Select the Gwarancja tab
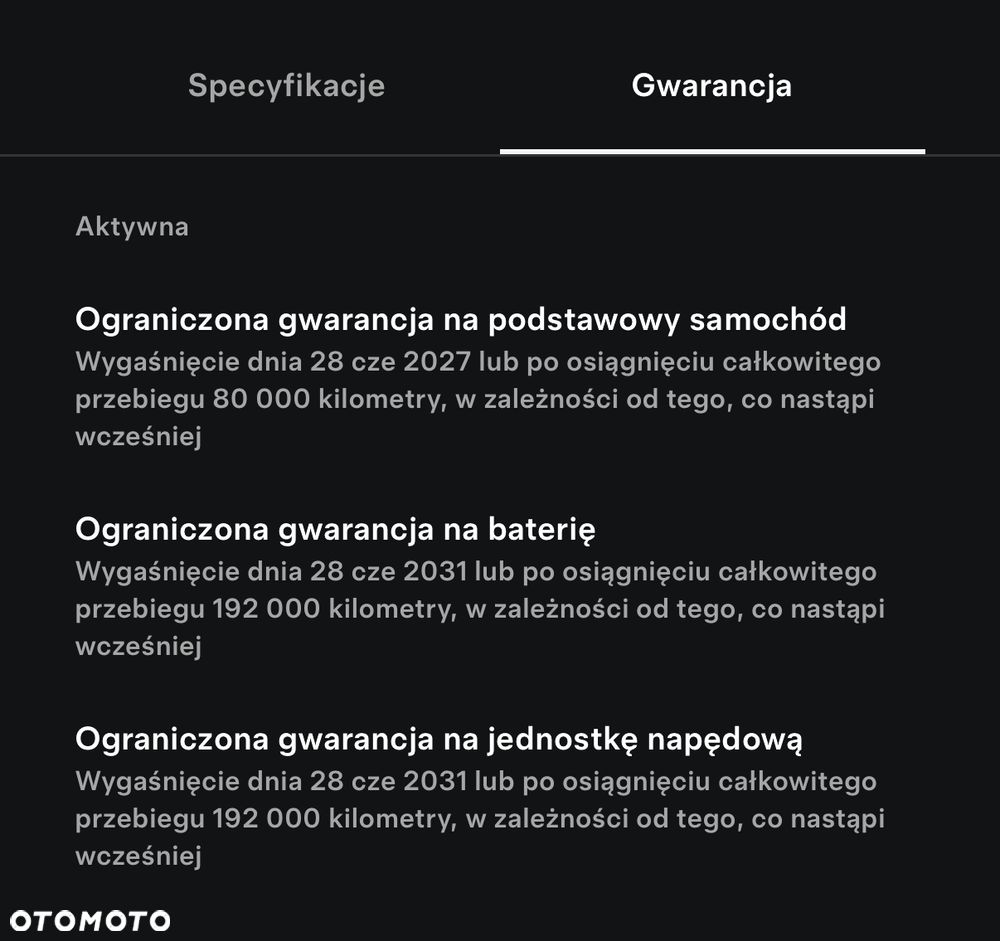Image resolution: width=1000 pixels, height=941 pixels. [711, 86]
